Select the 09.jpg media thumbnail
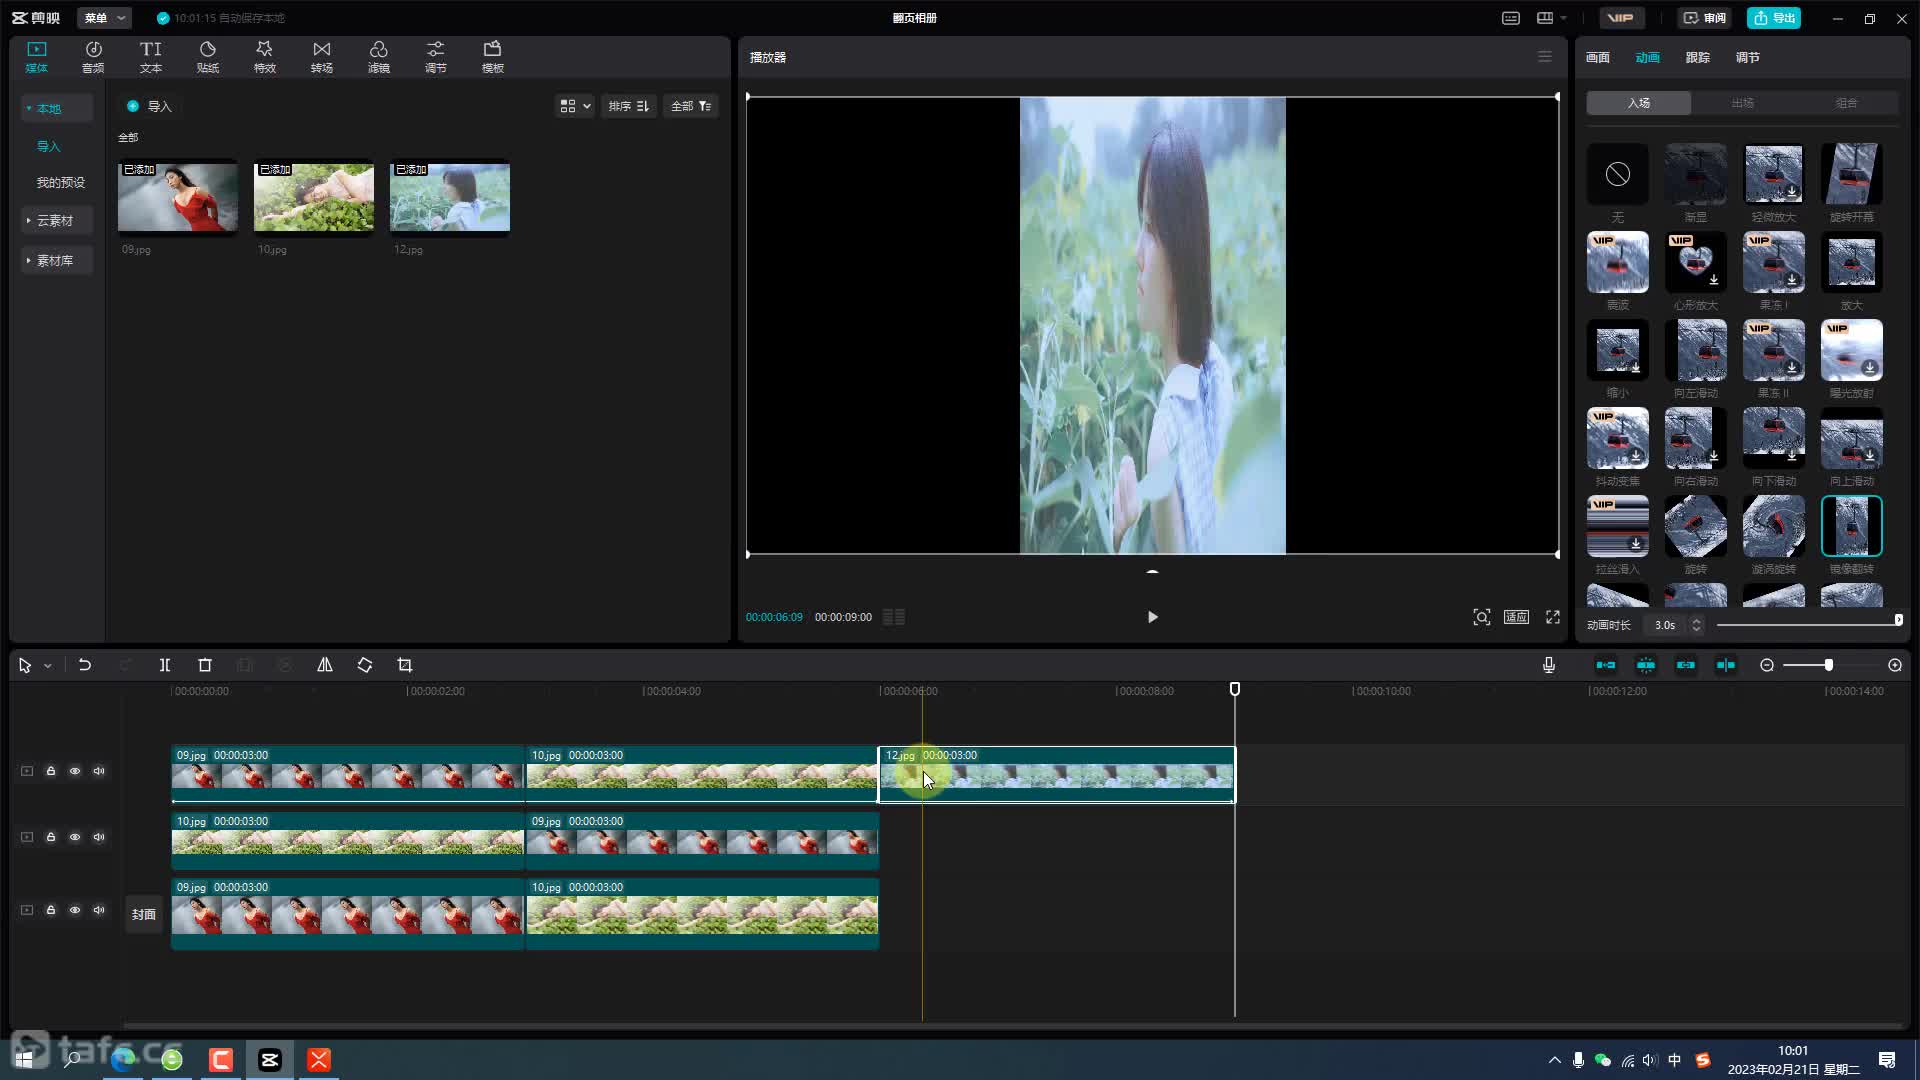 tap(178, 198)
